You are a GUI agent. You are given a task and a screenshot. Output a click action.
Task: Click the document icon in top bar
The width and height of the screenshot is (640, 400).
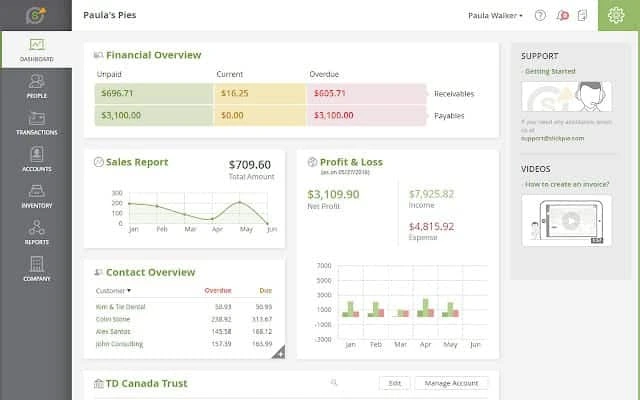tap(582, 16)
